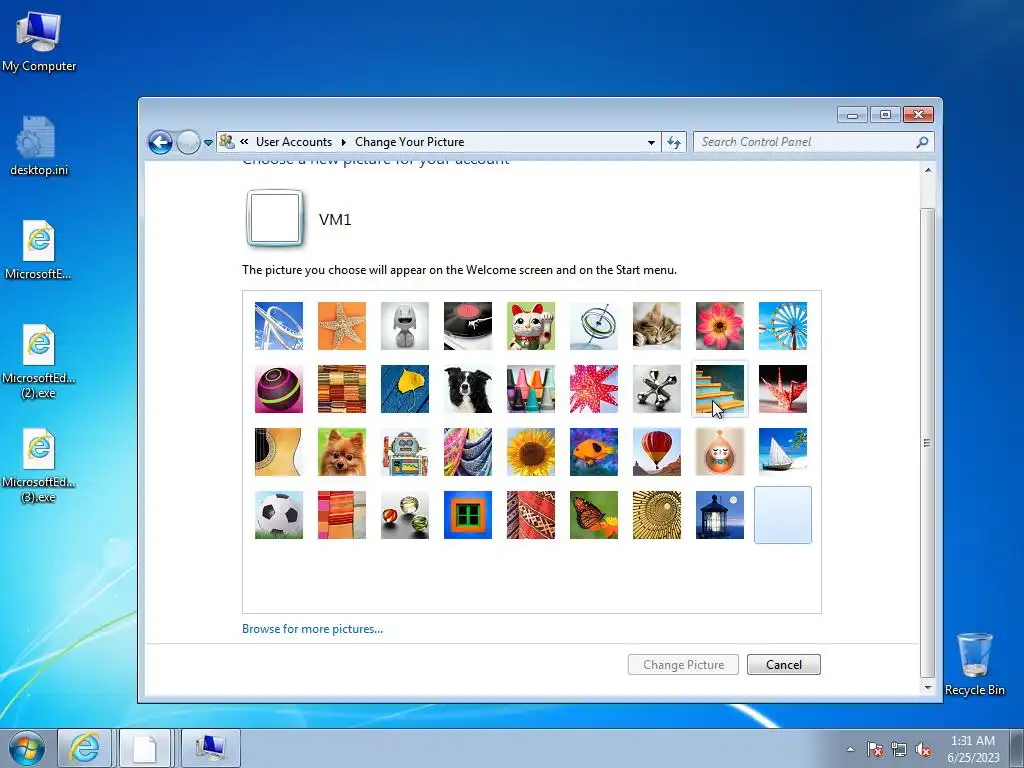This screenshot has width=1024, height=768.
Task: Launch Internet Explorer from taskbar
Action: click(85, 748)
